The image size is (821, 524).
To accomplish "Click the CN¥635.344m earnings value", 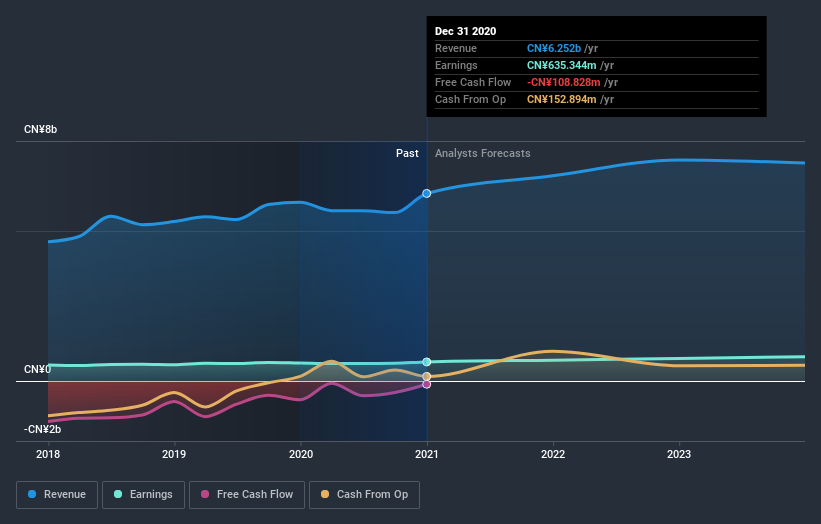I will coord(561,65).
